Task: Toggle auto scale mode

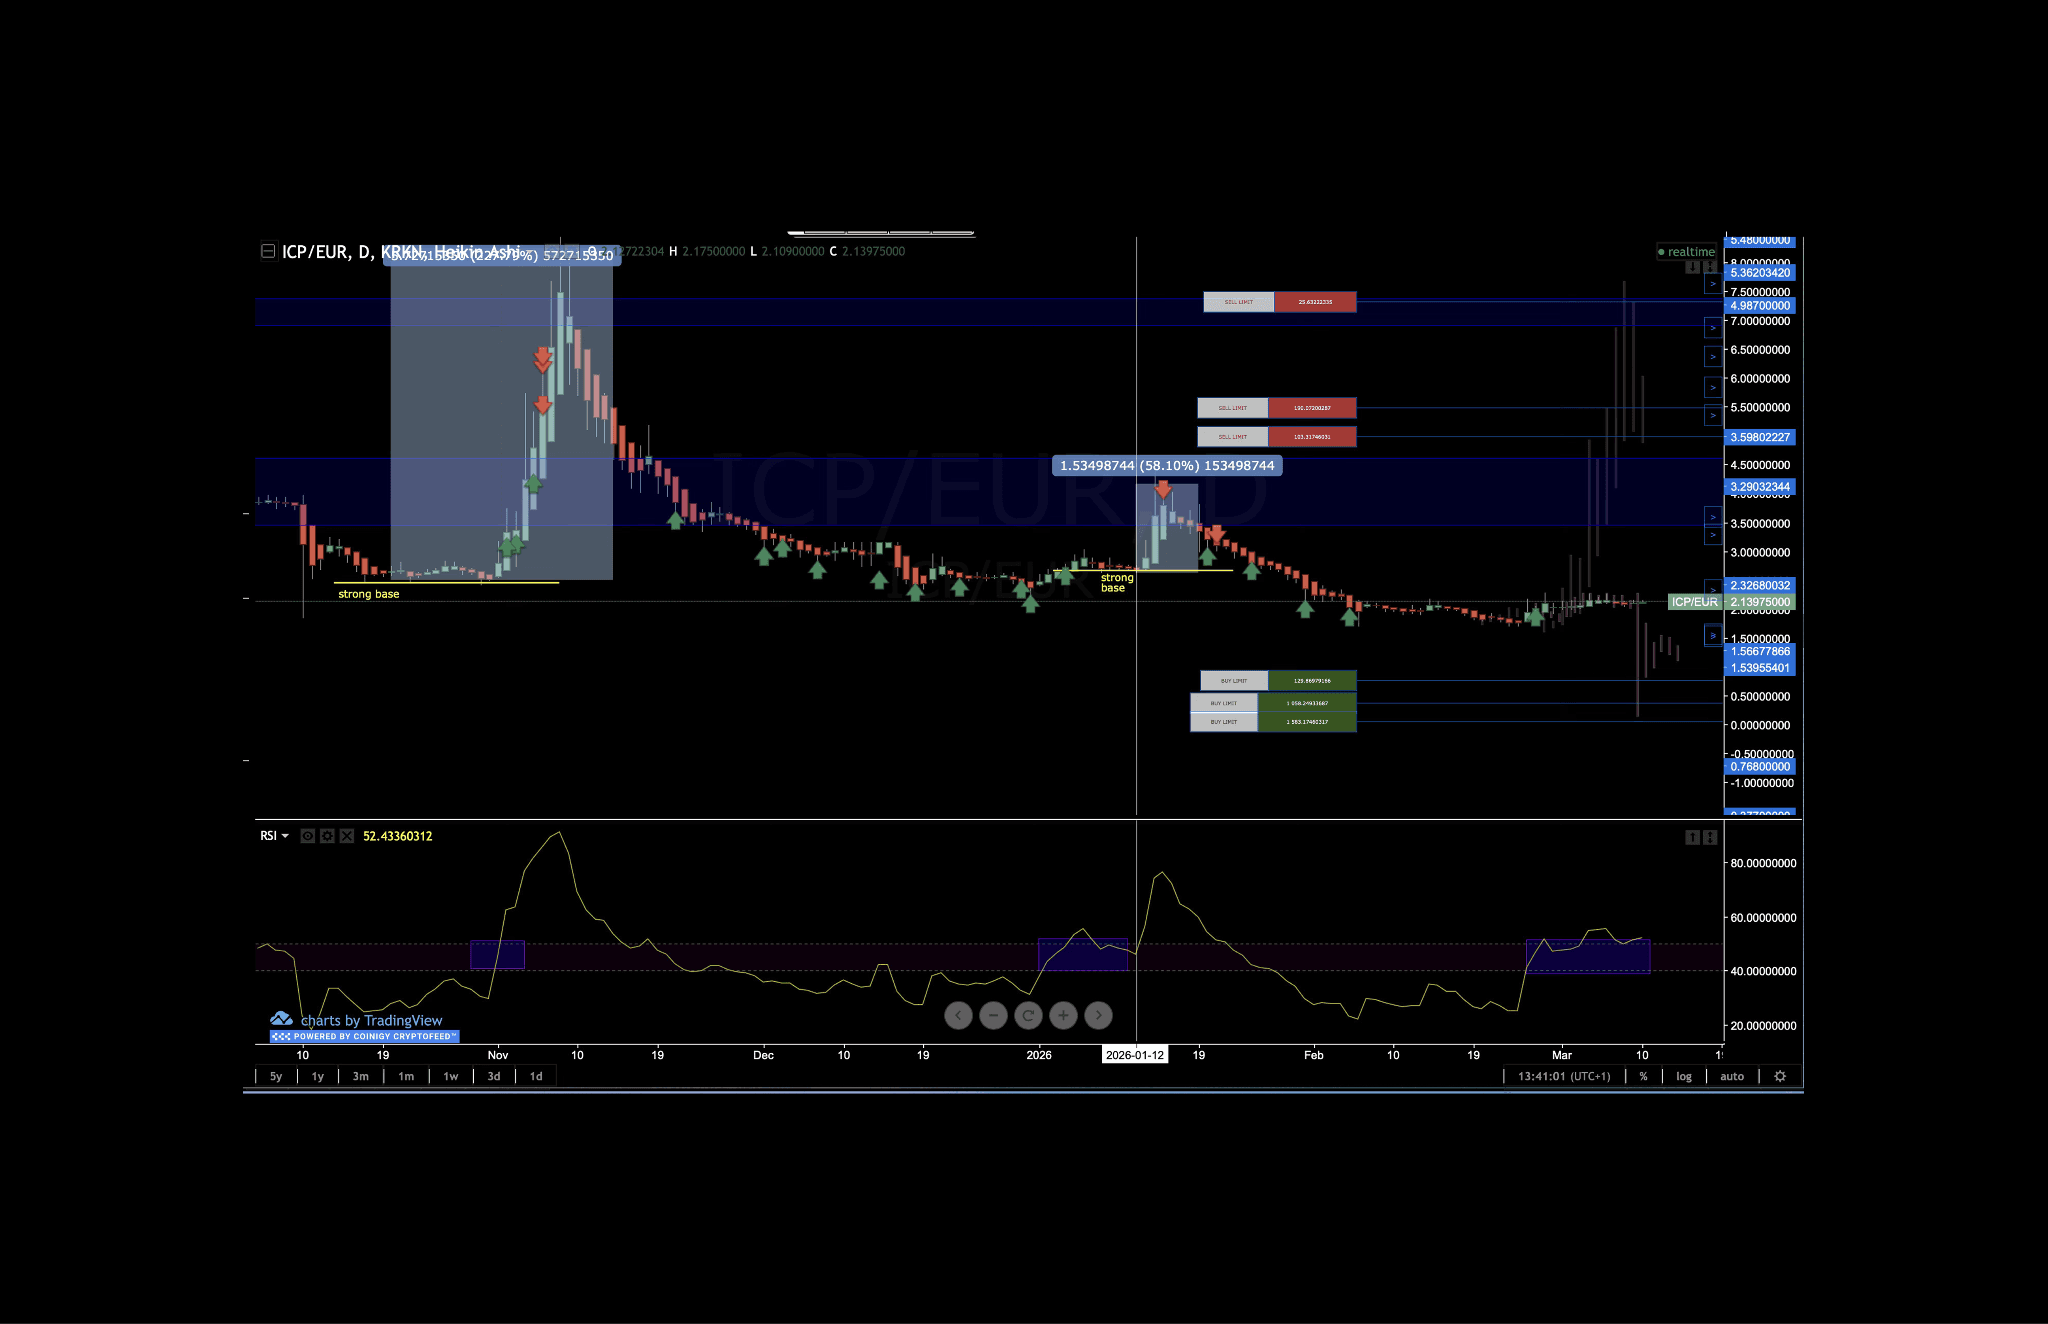Action: pyautogui.click(x=1732, y=1076)
